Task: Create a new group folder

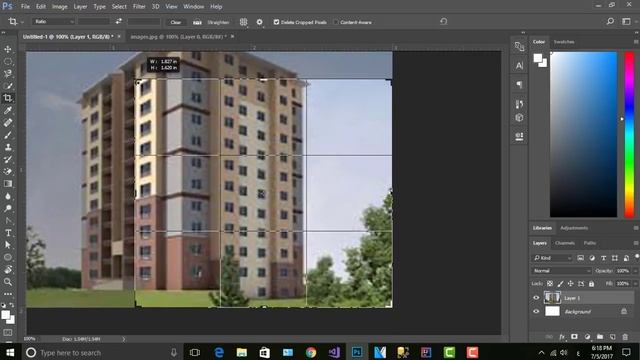Action: point(600,337)
